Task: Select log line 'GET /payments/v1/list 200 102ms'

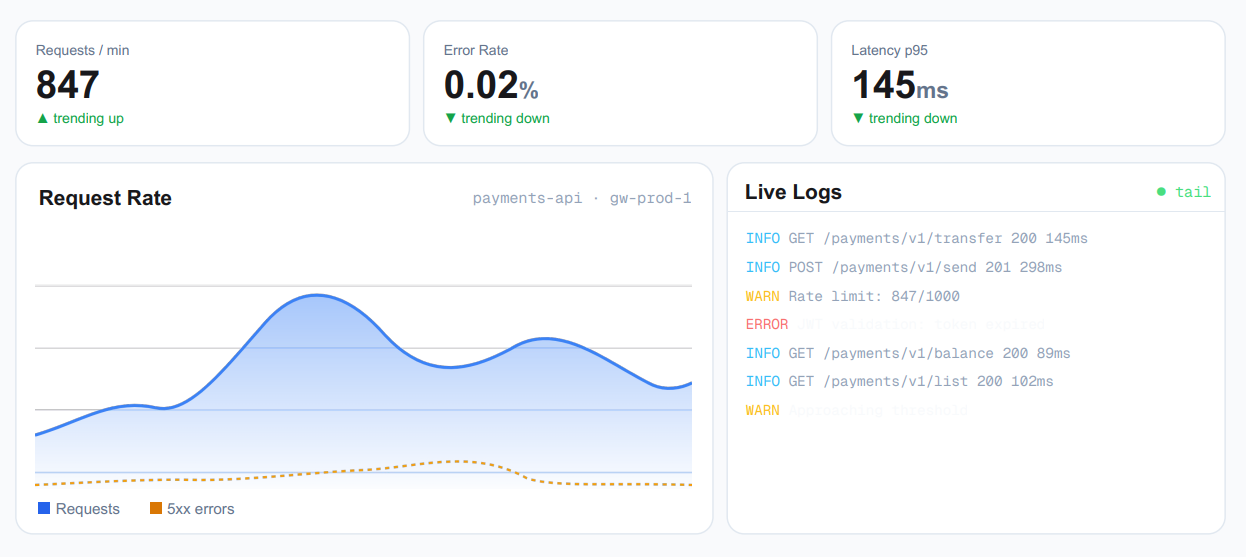Action: tap(921, 381)
